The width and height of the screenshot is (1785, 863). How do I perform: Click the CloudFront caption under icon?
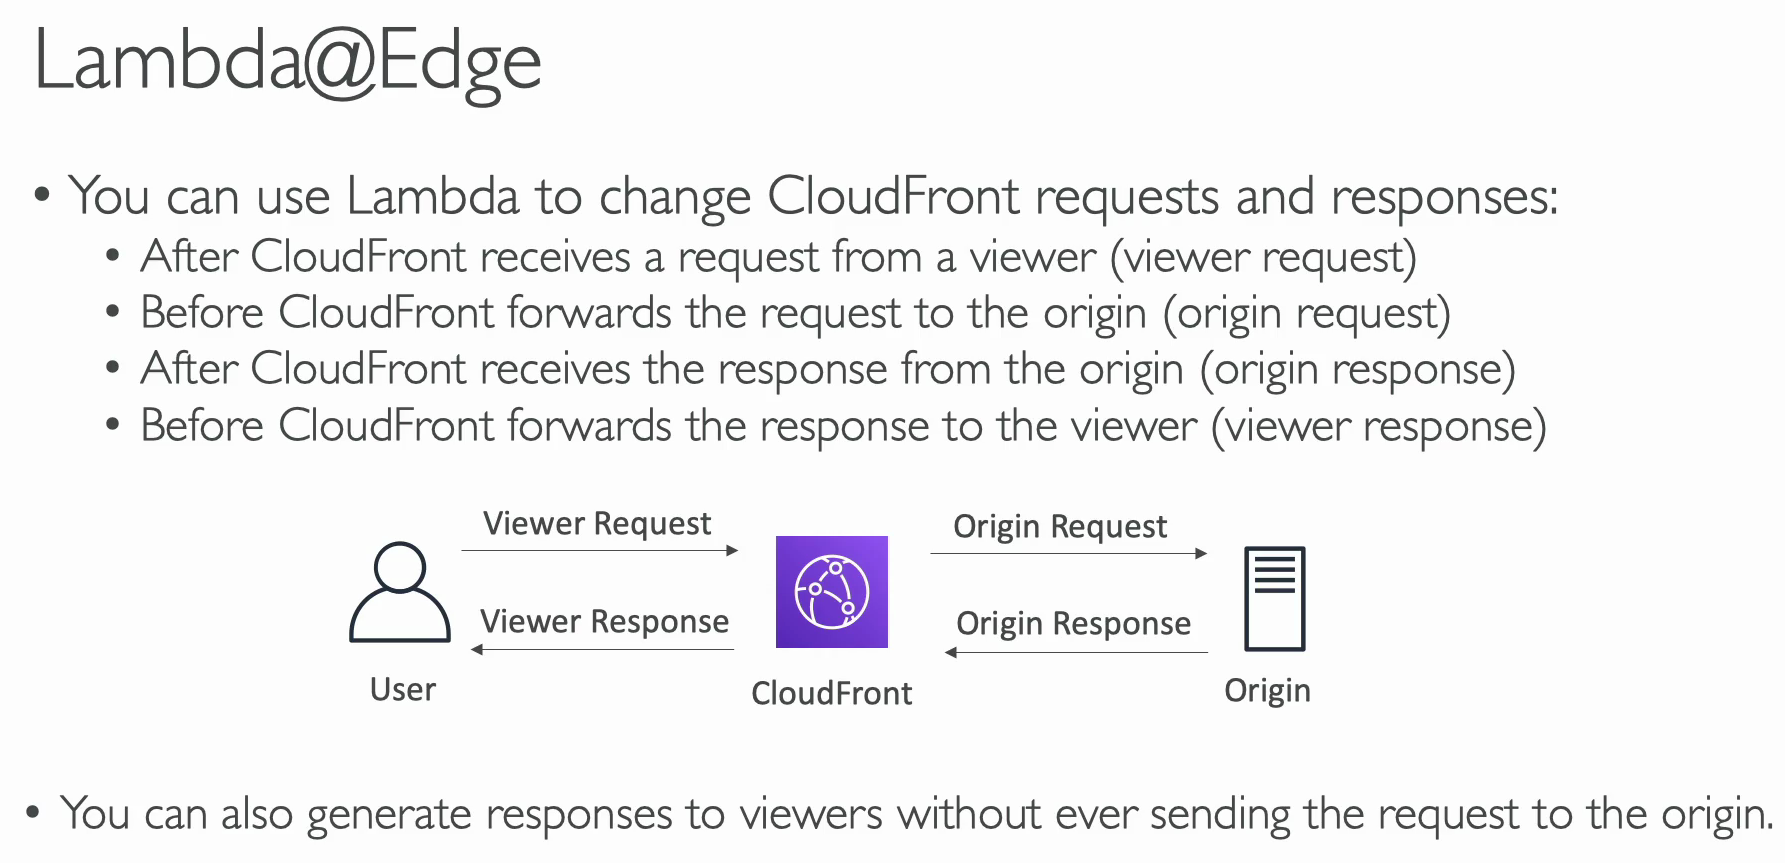(x=832, y=693)
